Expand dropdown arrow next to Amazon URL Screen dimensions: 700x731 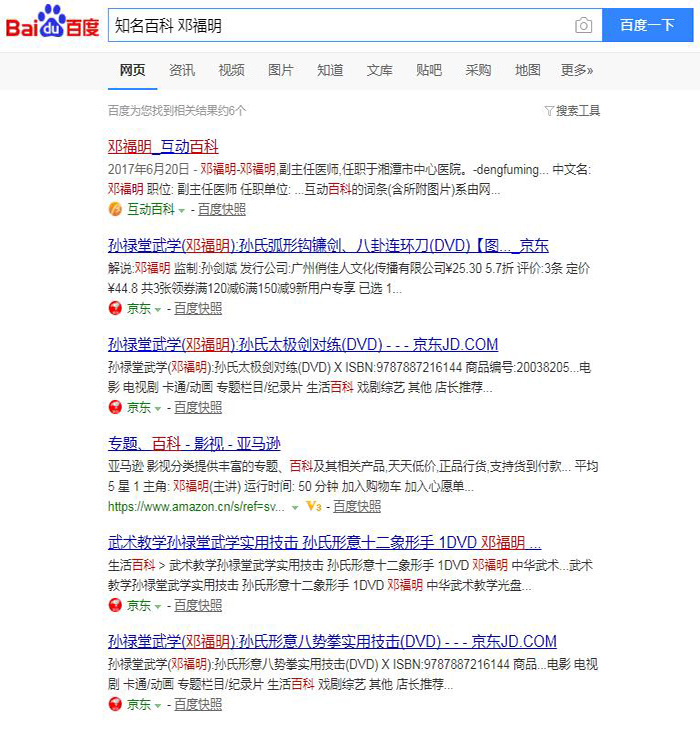tap(294, 508)
